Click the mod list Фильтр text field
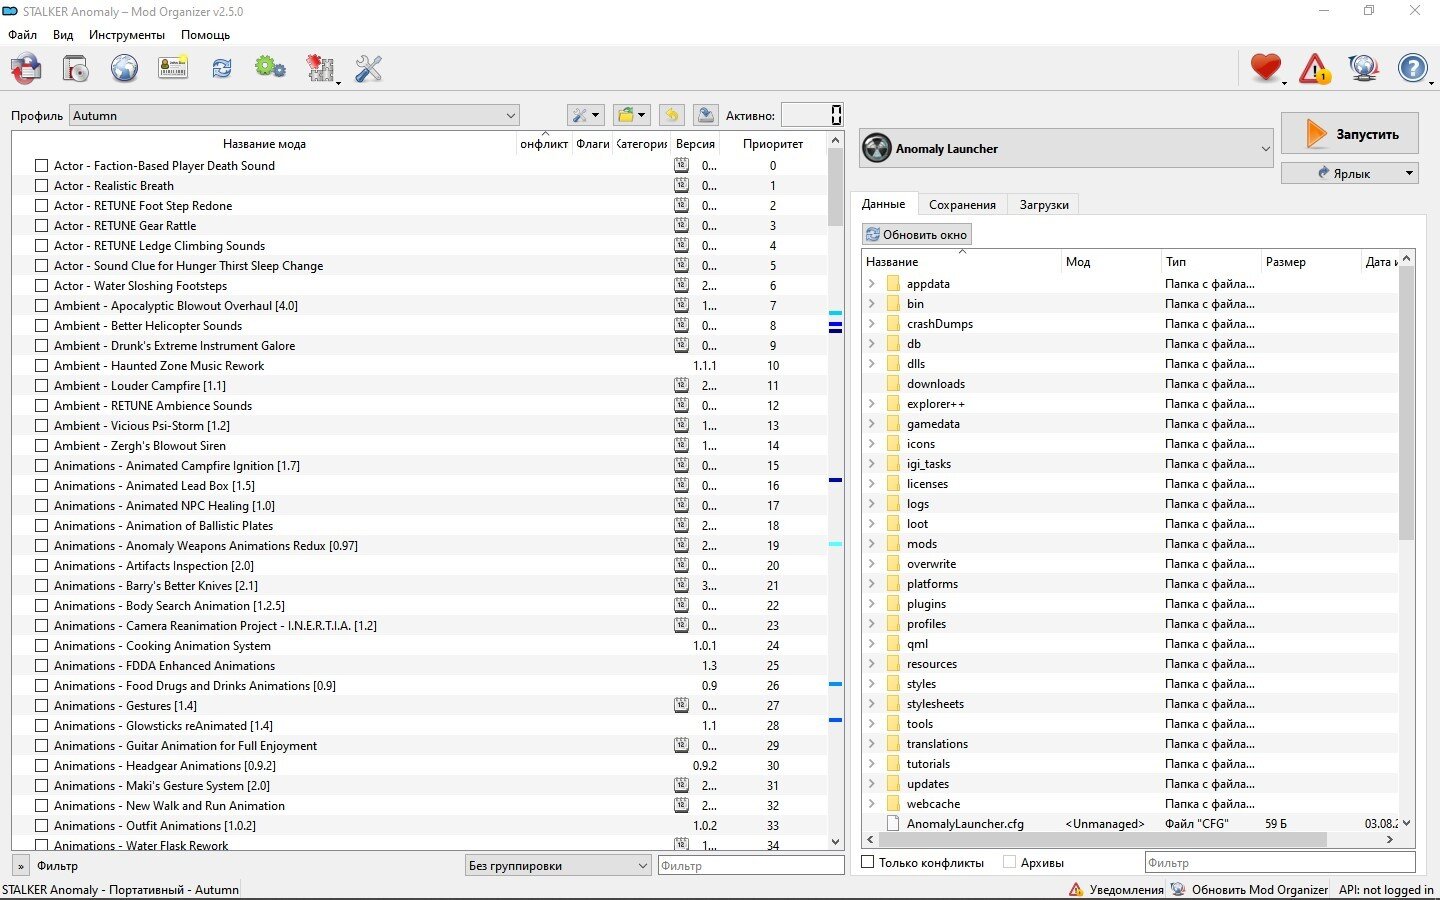 click(751, 865)
